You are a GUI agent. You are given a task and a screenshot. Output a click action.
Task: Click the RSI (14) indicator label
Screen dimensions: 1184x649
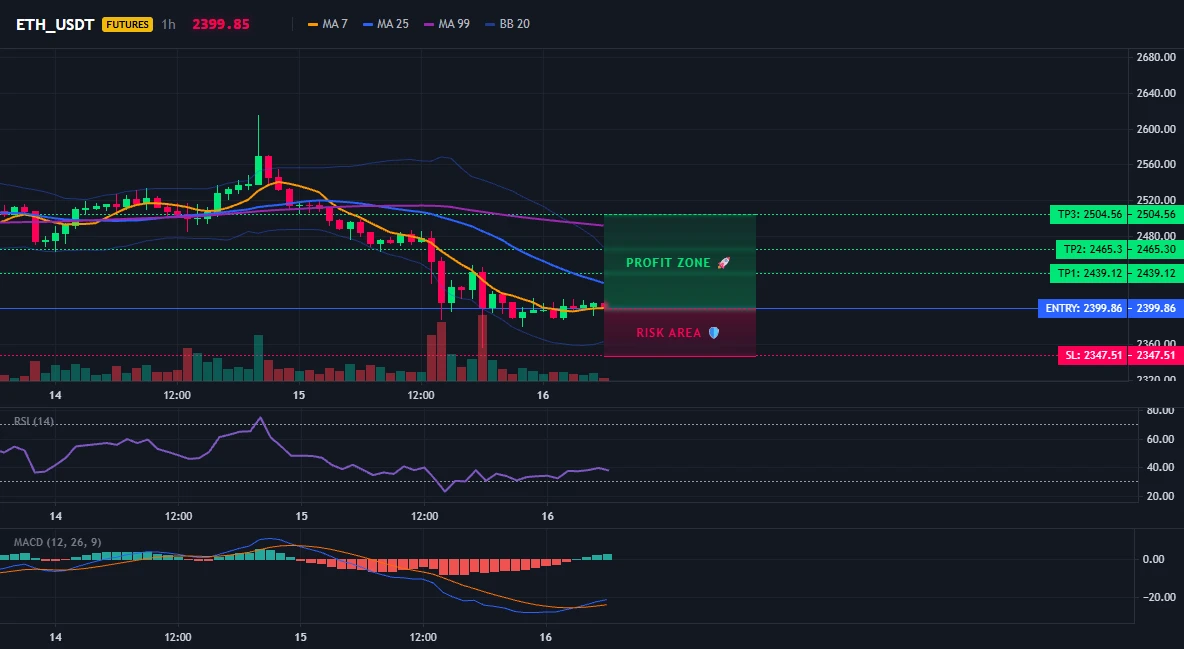pos(34,421)
